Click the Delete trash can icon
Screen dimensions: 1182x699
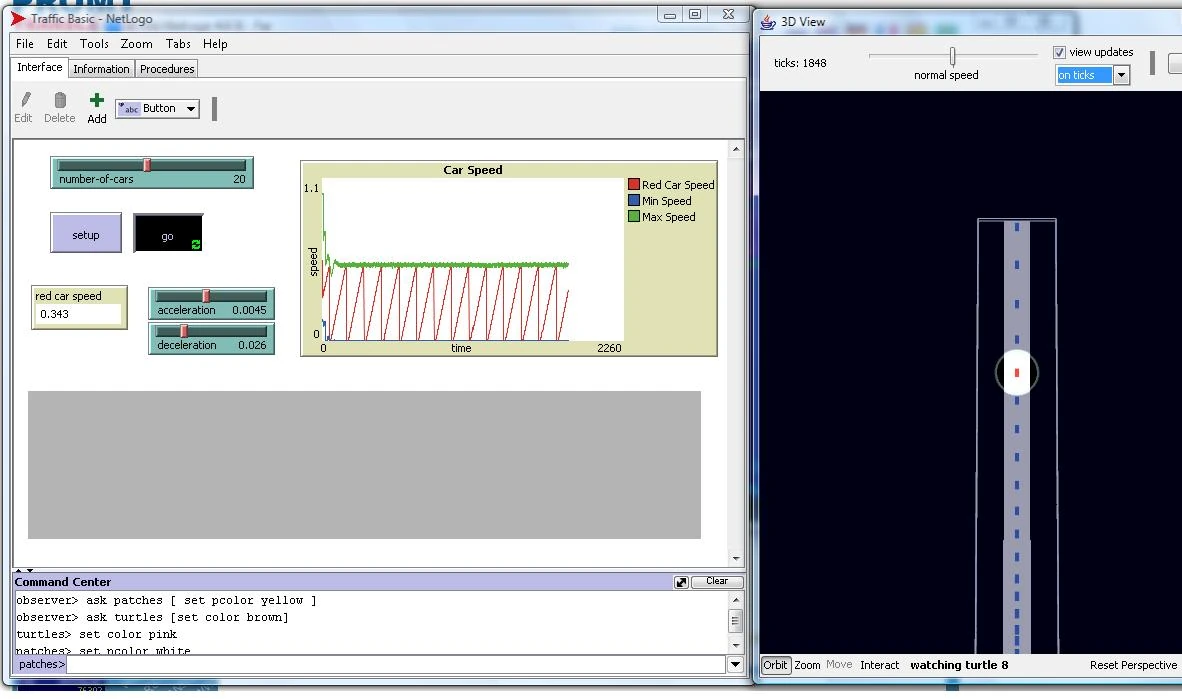click(x=60, y=100)
